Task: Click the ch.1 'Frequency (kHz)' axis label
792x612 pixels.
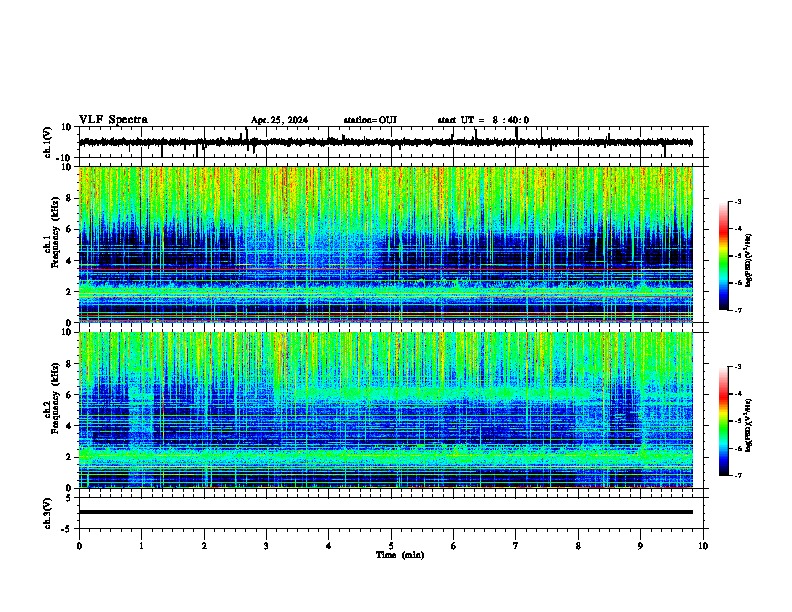Action: pyautogui.click(x=54, y=233)
